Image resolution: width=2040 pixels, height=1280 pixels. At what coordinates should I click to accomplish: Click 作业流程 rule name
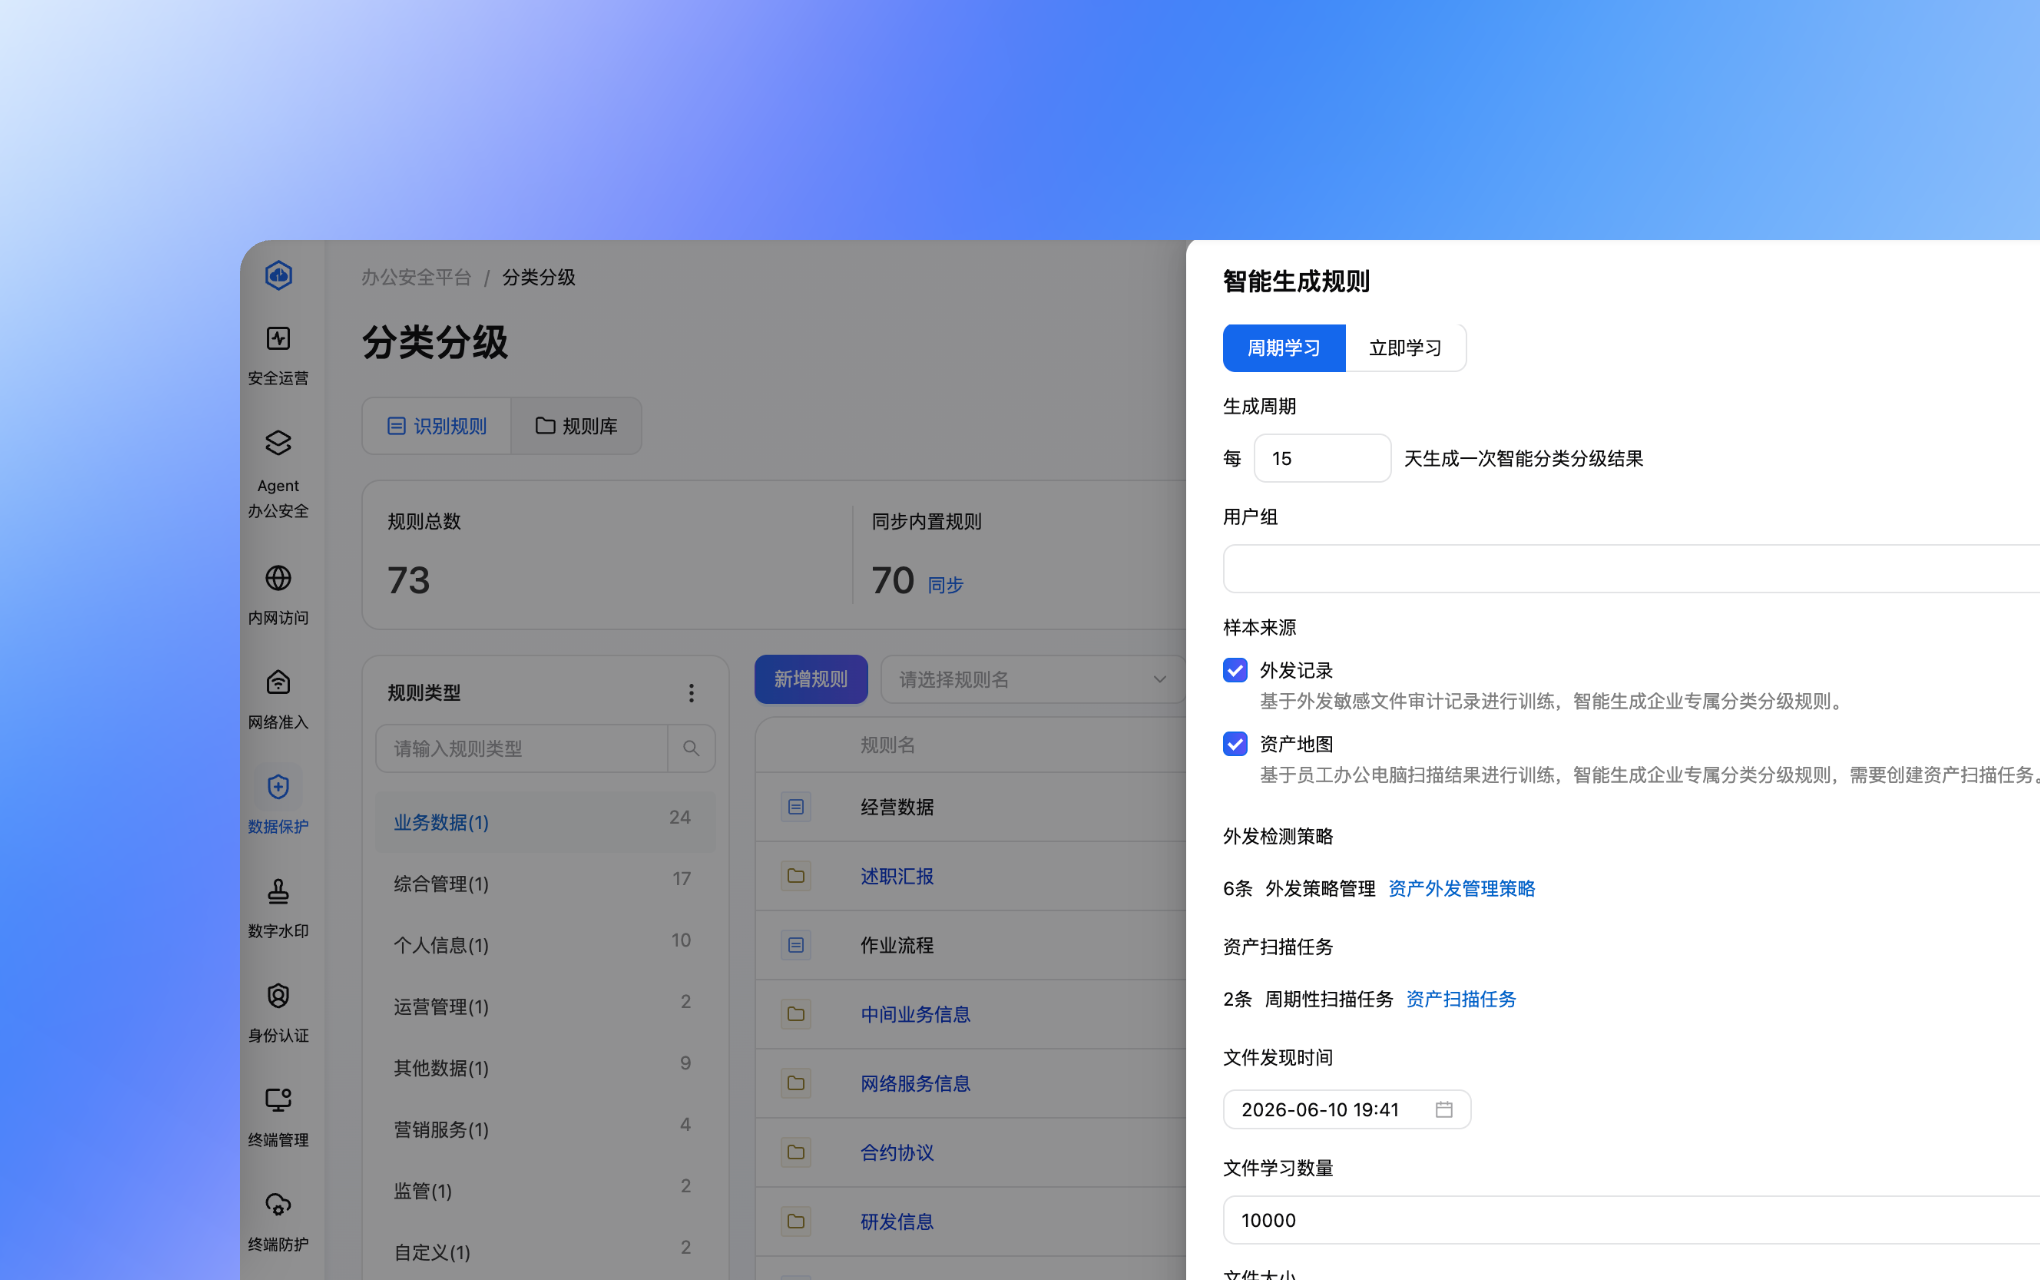(x=897, y=945)
